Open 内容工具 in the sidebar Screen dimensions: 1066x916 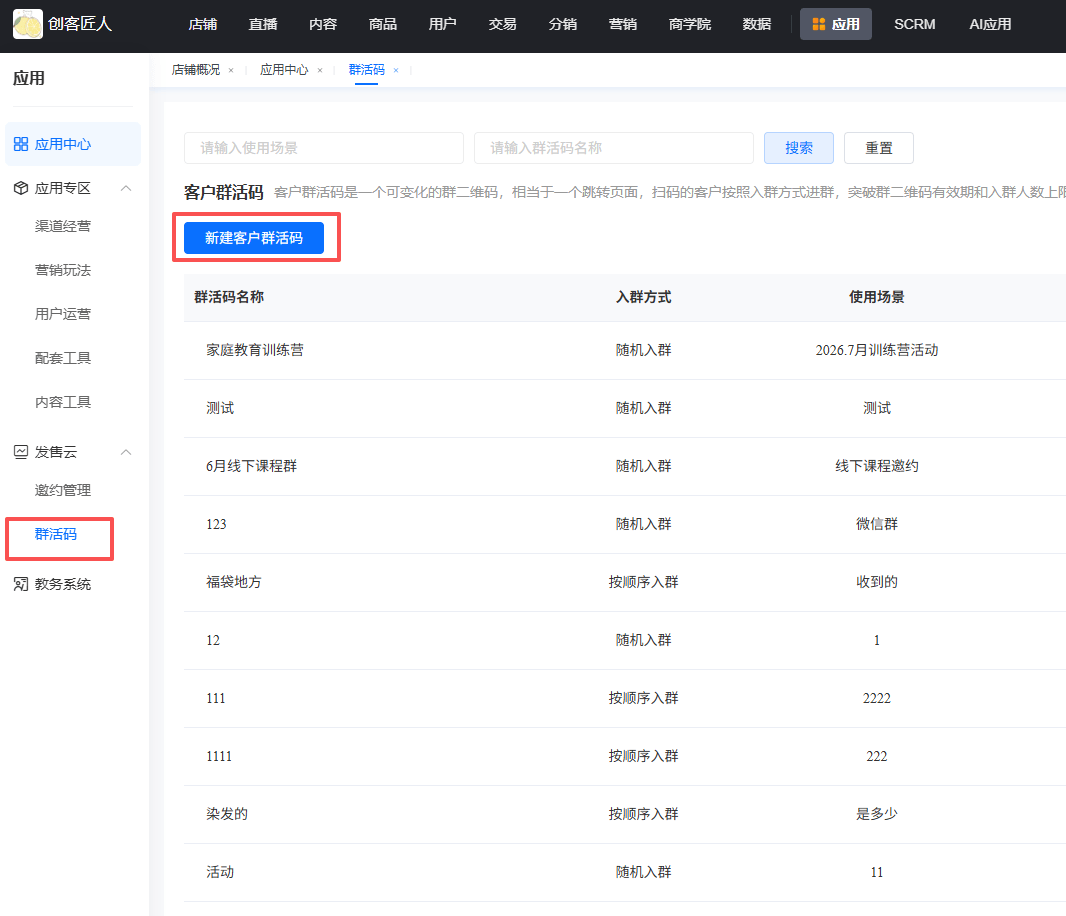[63, 402]
